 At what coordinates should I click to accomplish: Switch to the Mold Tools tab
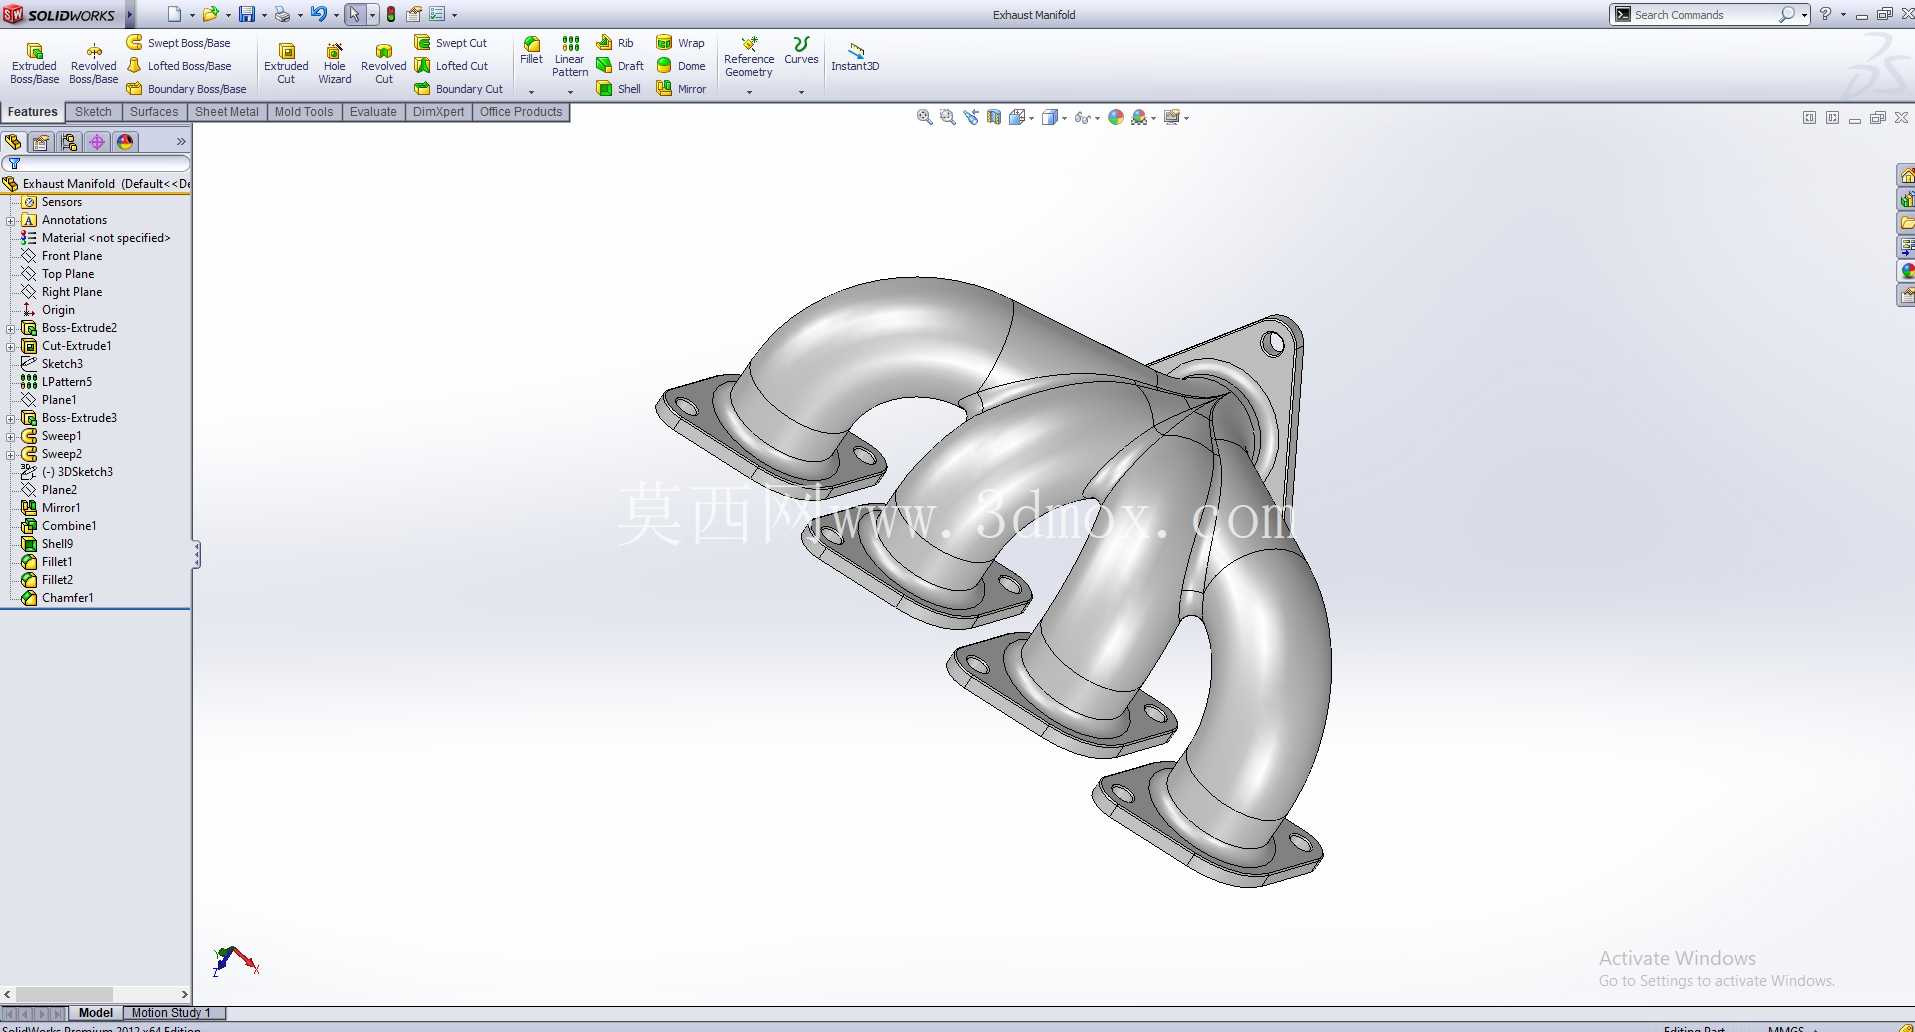click(304, 112)
